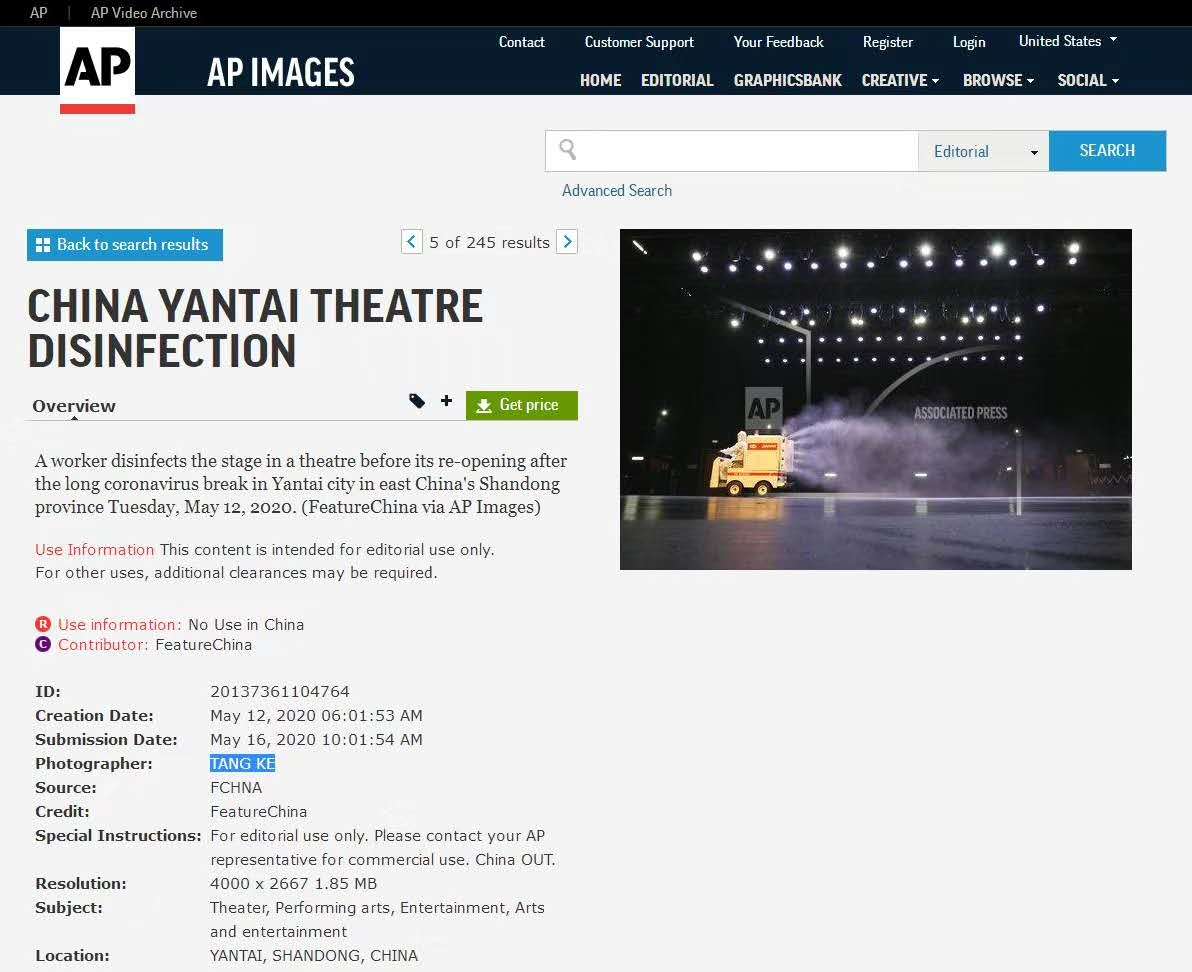1192x972 pixels.
Task: Click inside the search text field
Action: [745, 151]
